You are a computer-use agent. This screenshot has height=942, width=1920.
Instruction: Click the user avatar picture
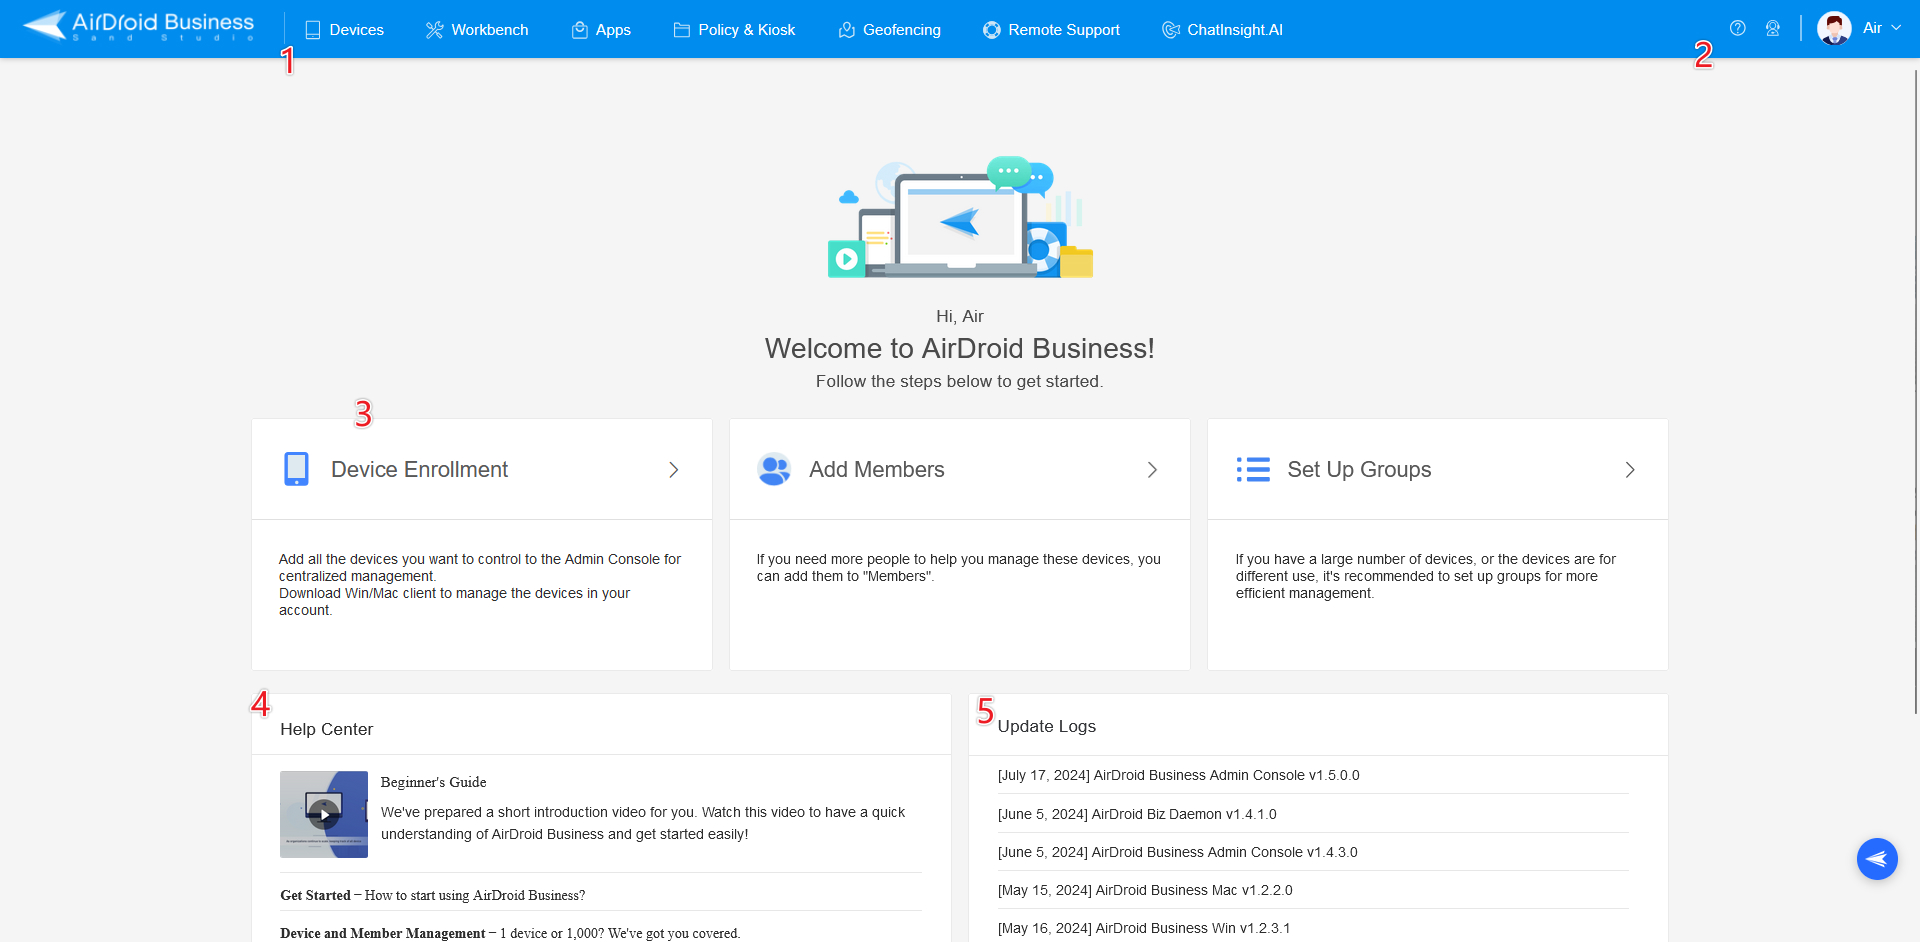1834,28
